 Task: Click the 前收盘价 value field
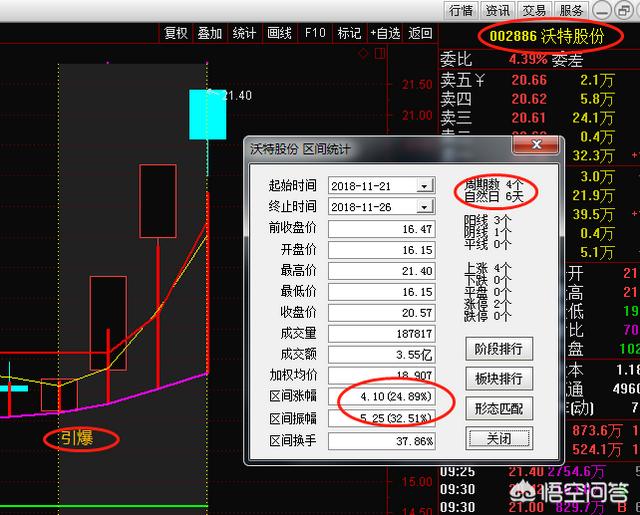382,228
